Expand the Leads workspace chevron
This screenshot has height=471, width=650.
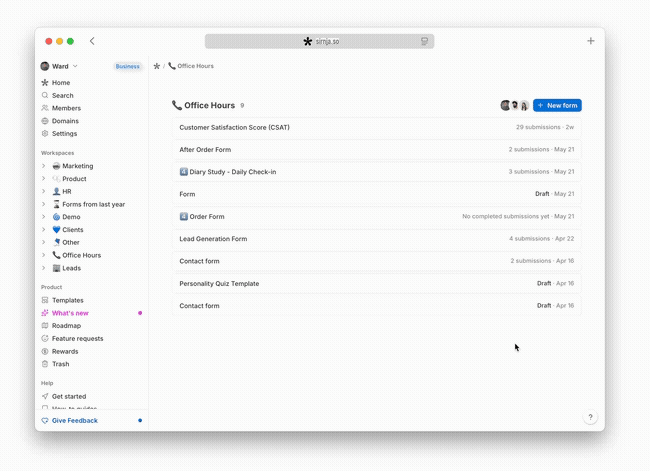tap(44, 268)
